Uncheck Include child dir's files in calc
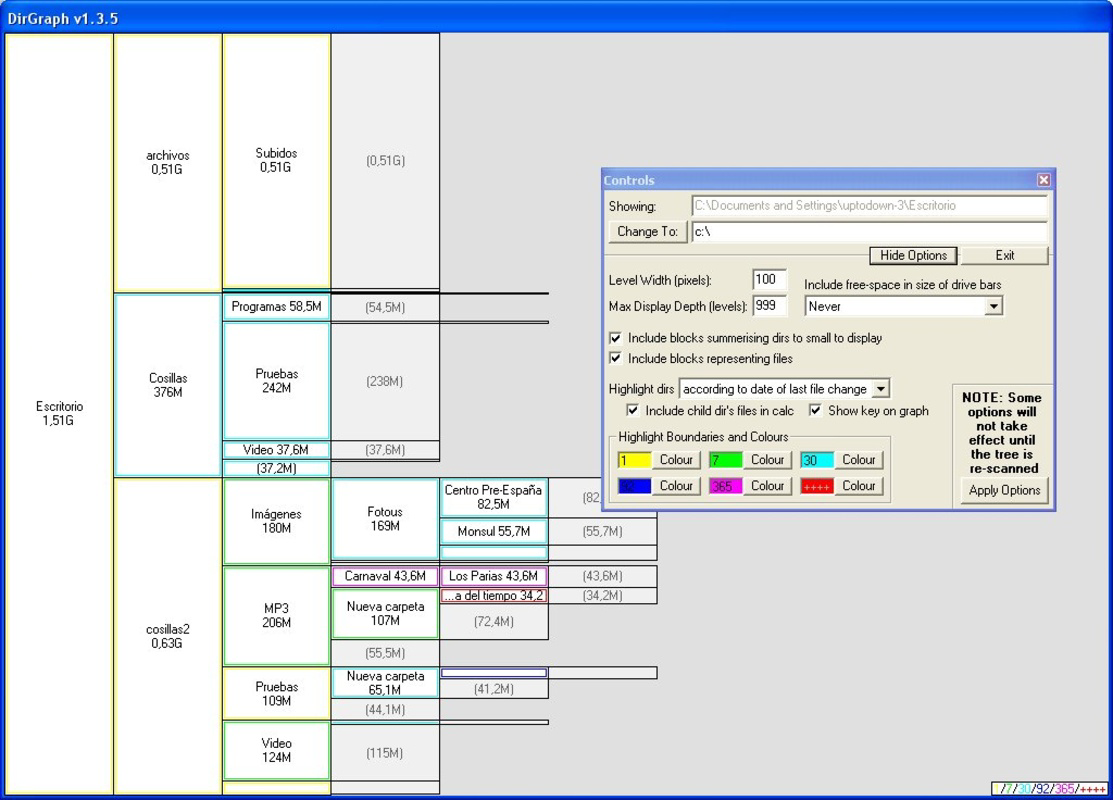1113x800 pixels. 632,410
